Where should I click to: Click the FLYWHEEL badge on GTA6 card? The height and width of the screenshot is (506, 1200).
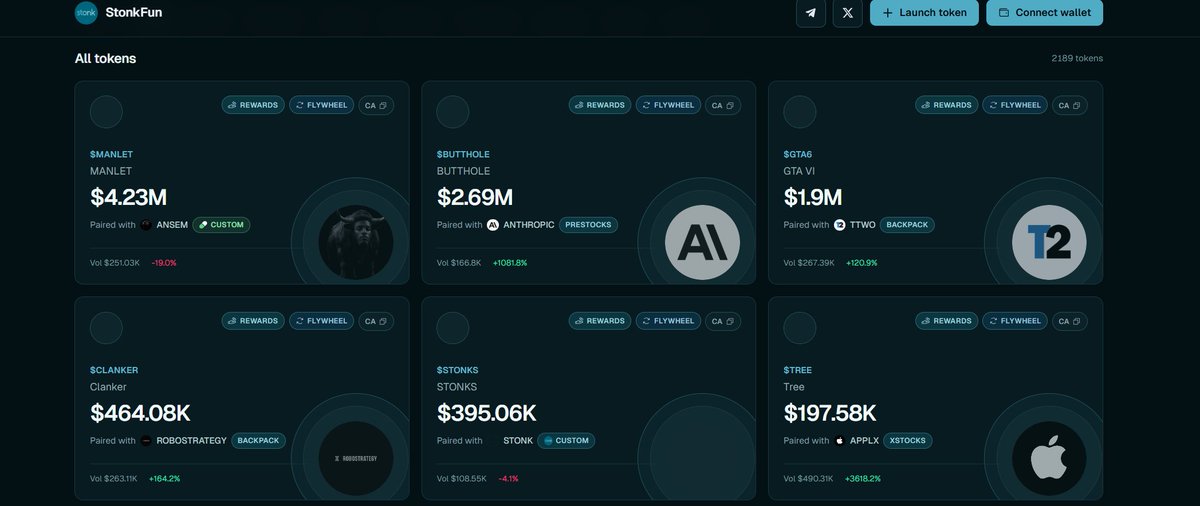(x=1016, y=105)
